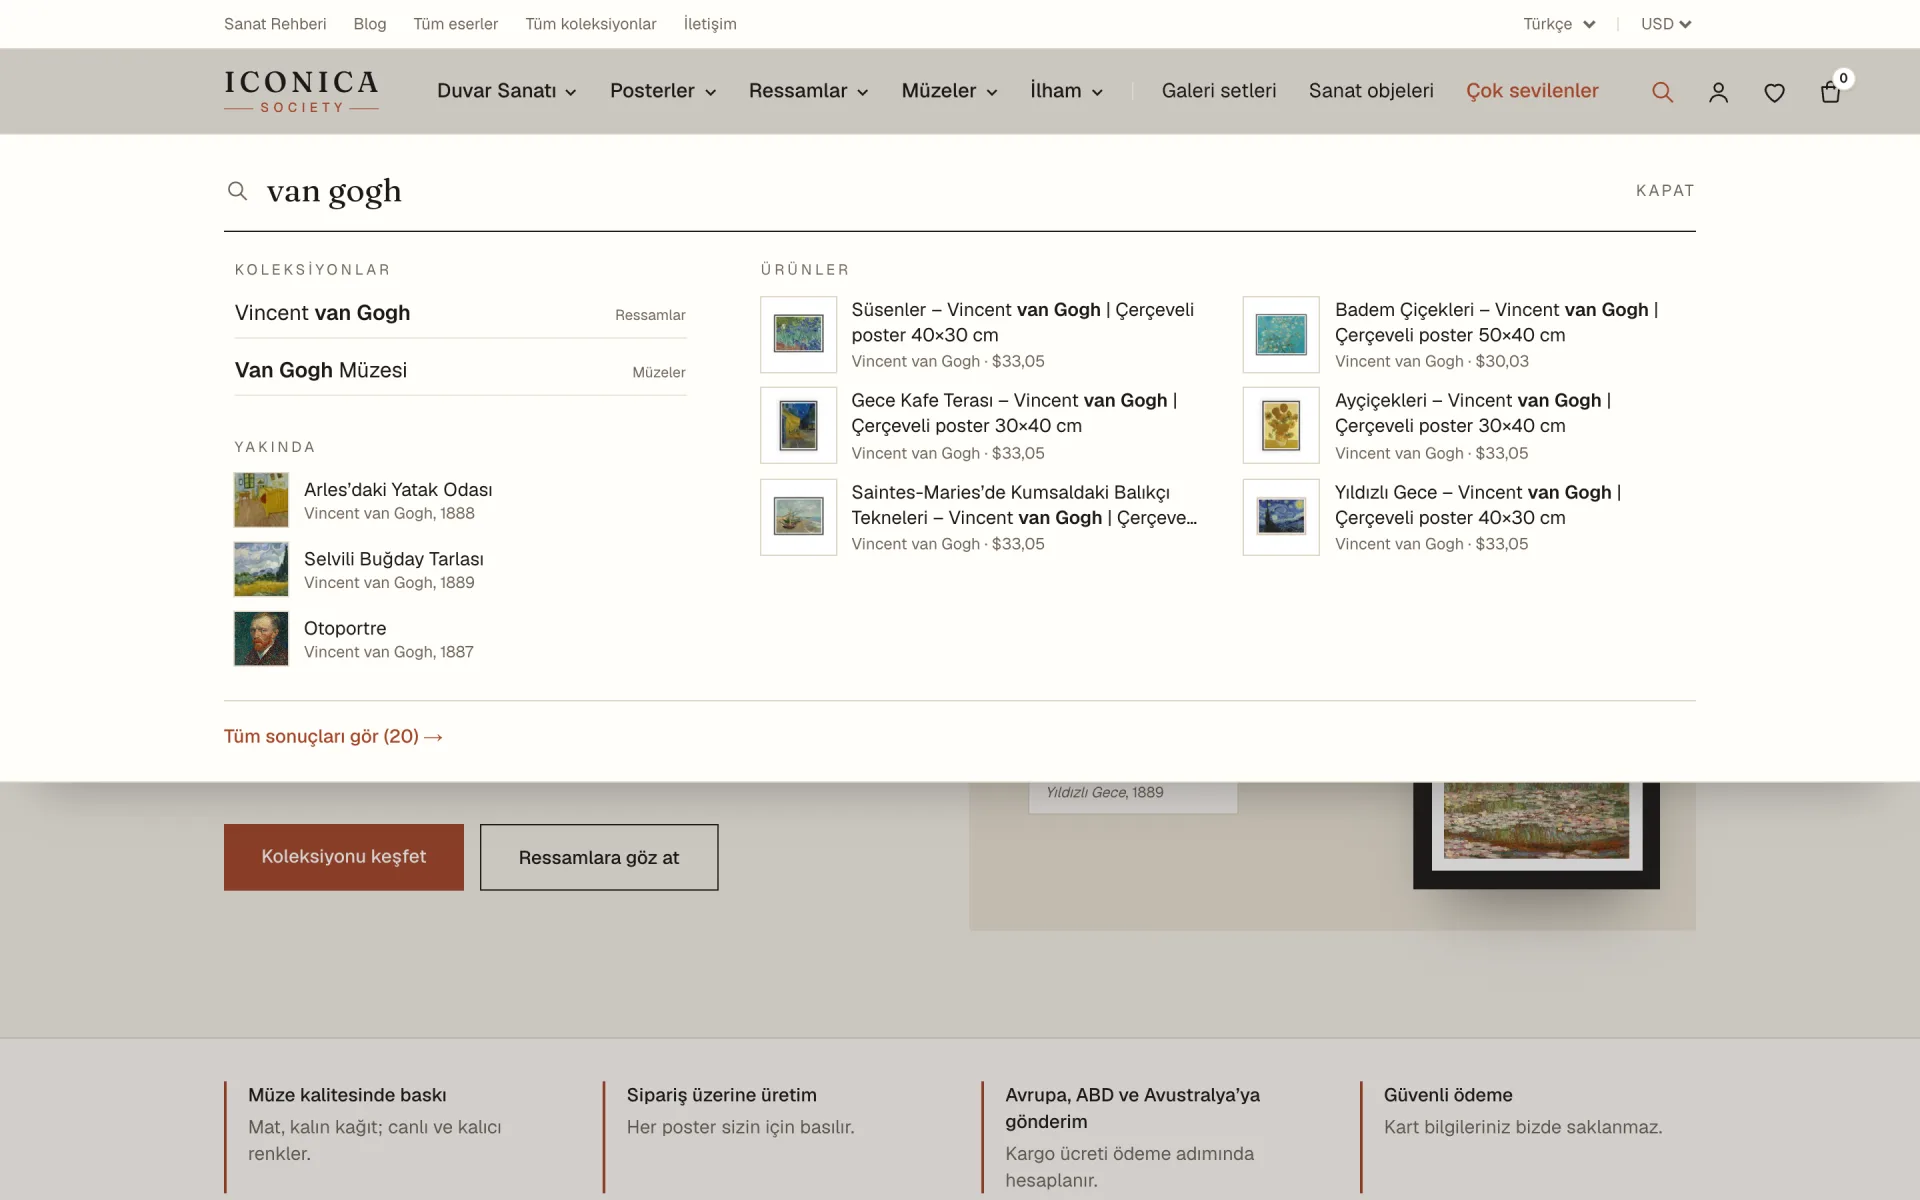Screen dimensions: 1920x1200
Task: Open Sanat Rehberi link
Action: [275, 24]
